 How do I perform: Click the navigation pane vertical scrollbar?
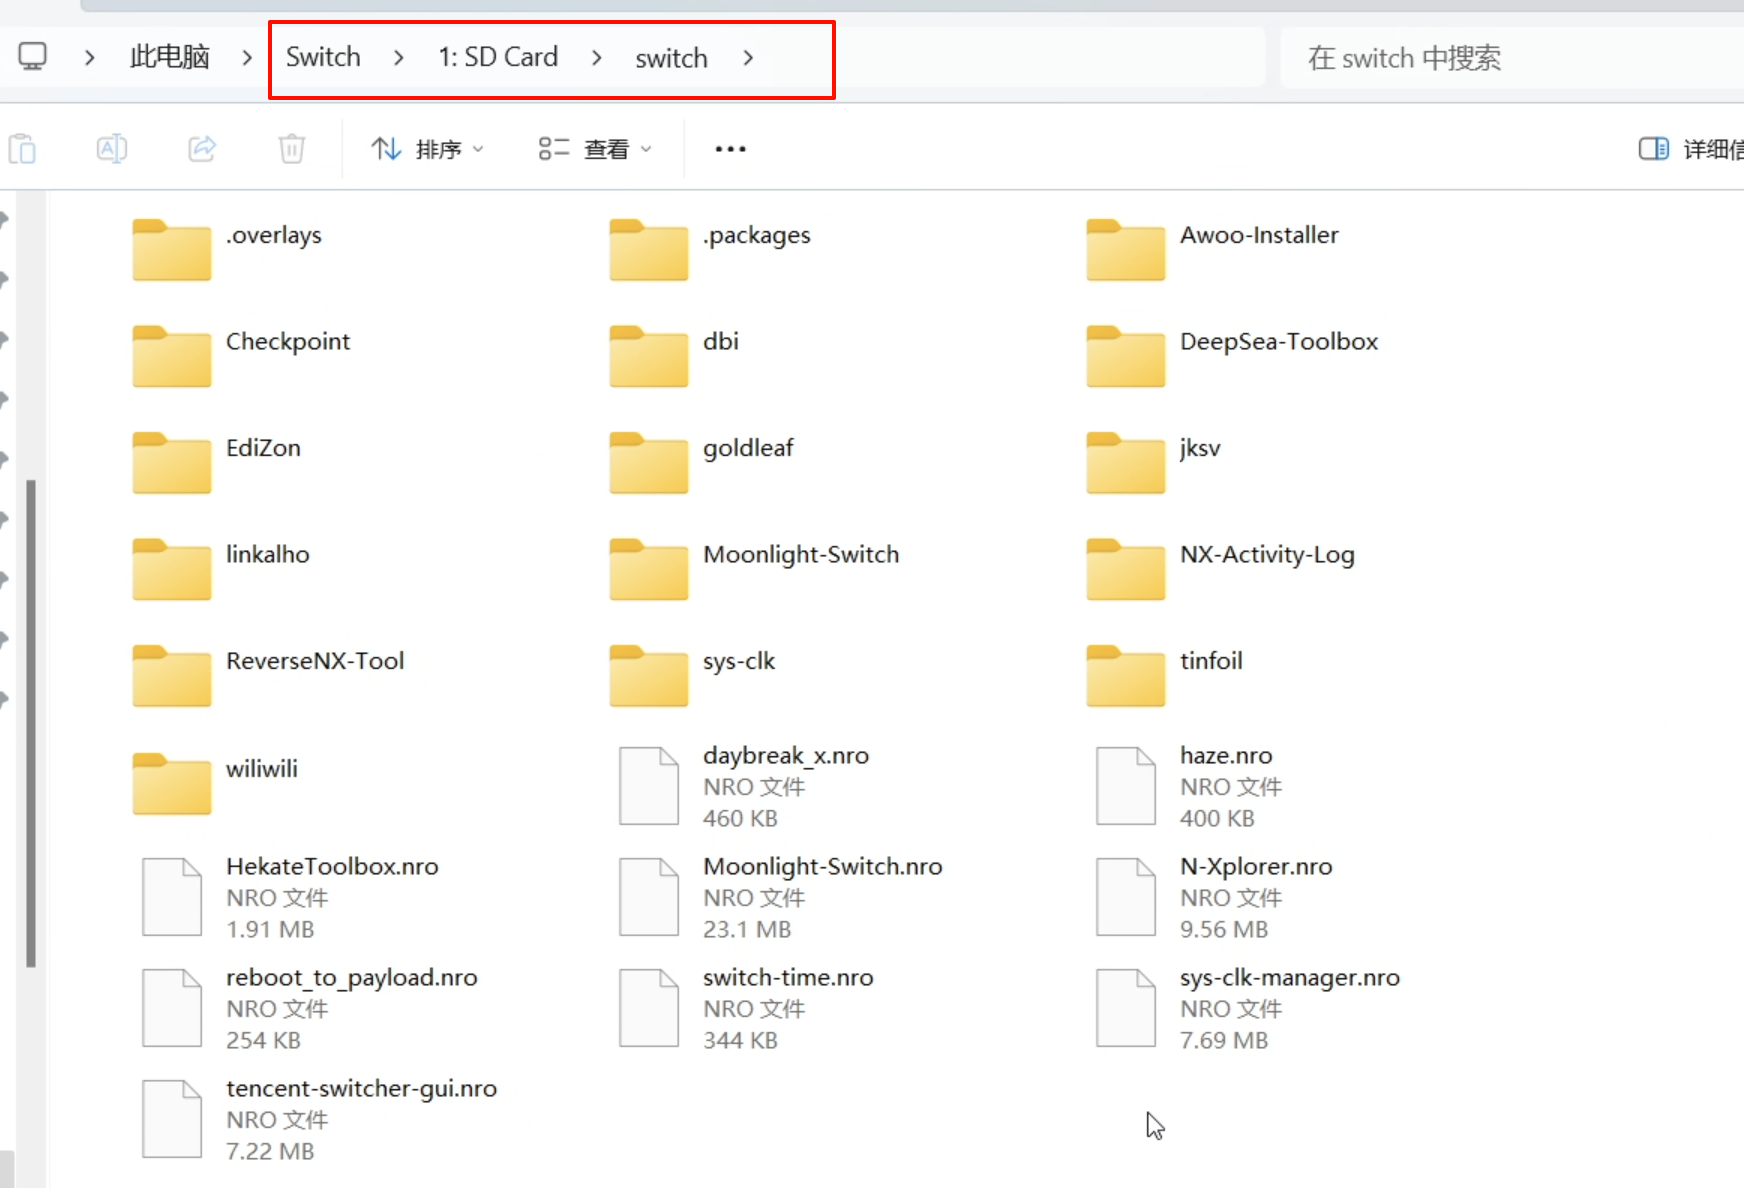pos(31,720)
